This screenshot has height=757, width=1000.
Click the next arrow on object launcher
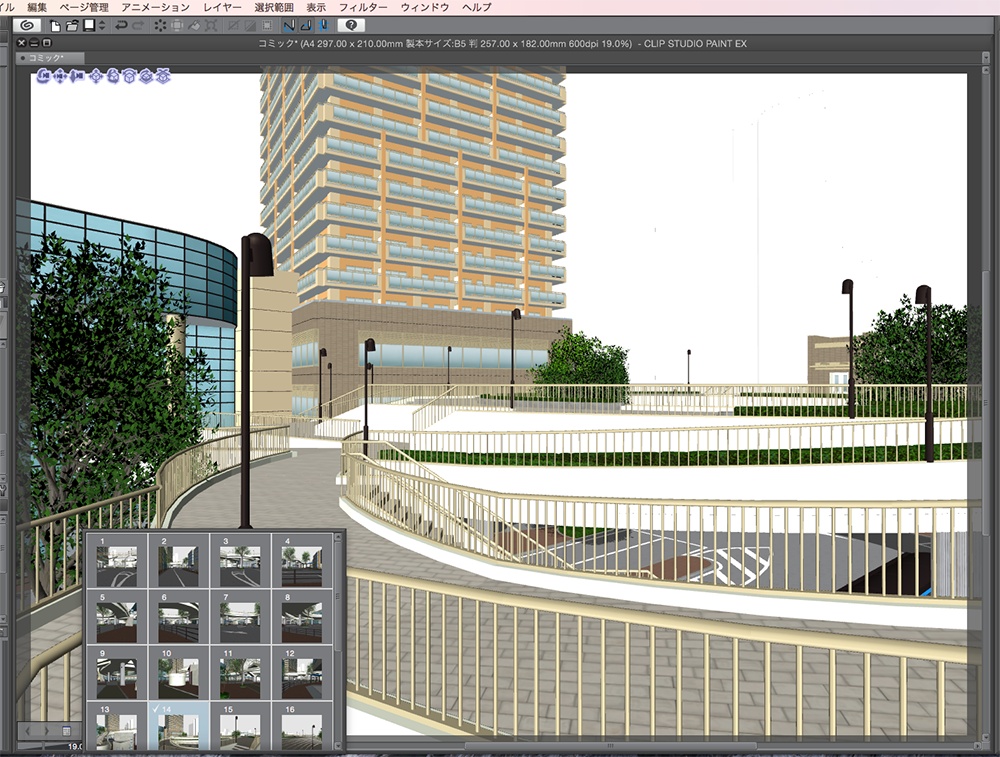46,730
